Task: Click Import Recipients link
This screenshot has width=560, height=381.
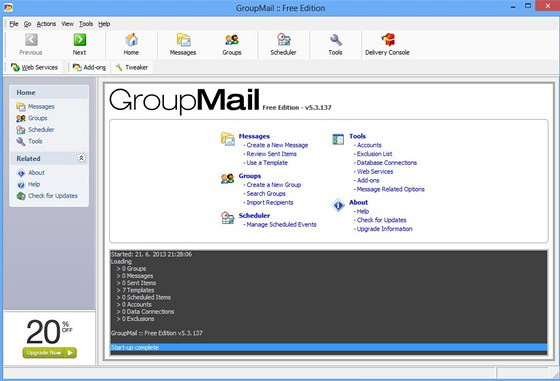Action: pos(270,202)
